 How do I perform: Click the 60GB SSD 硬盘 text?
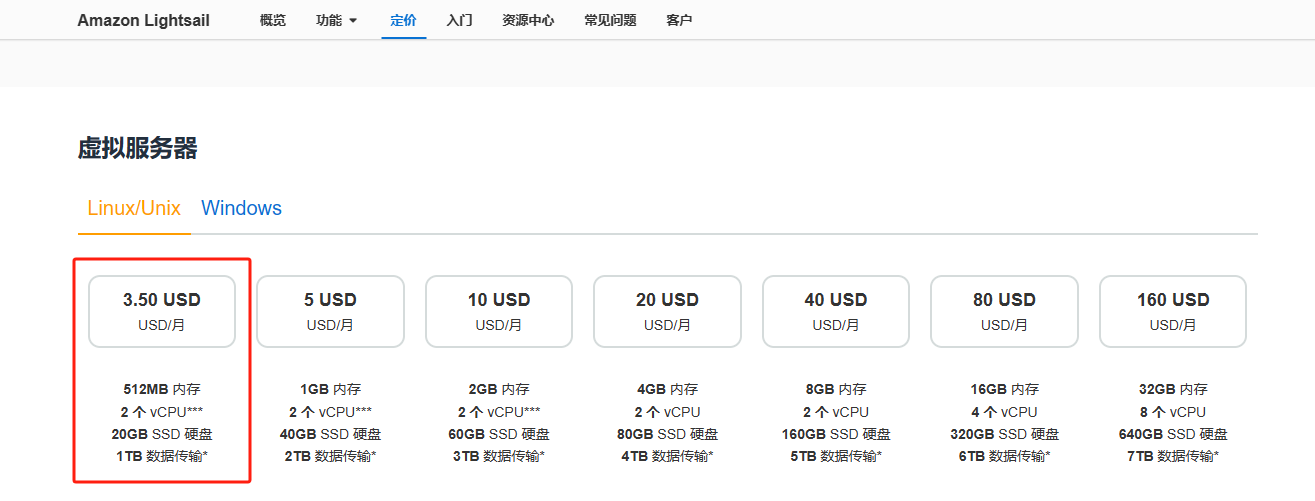tap(499, 434)
